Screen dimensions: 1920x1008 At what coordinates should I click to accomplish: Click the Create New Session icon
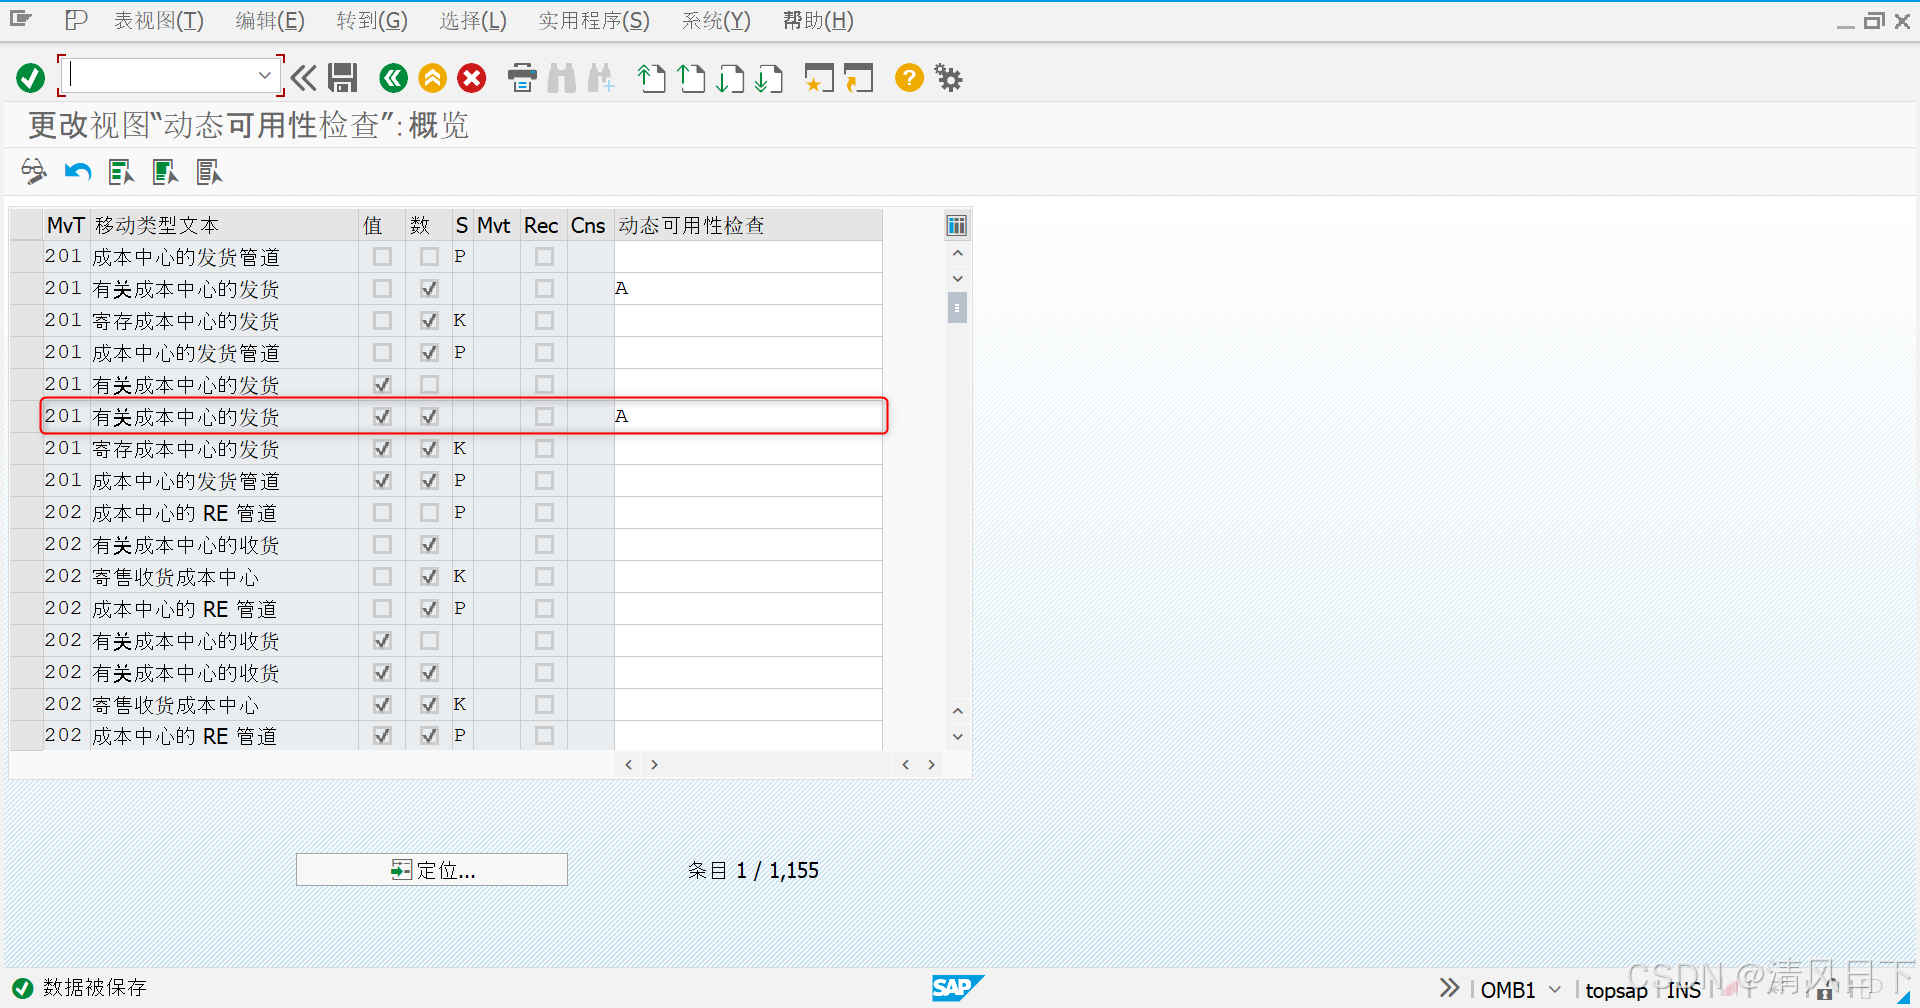(819, 77)
